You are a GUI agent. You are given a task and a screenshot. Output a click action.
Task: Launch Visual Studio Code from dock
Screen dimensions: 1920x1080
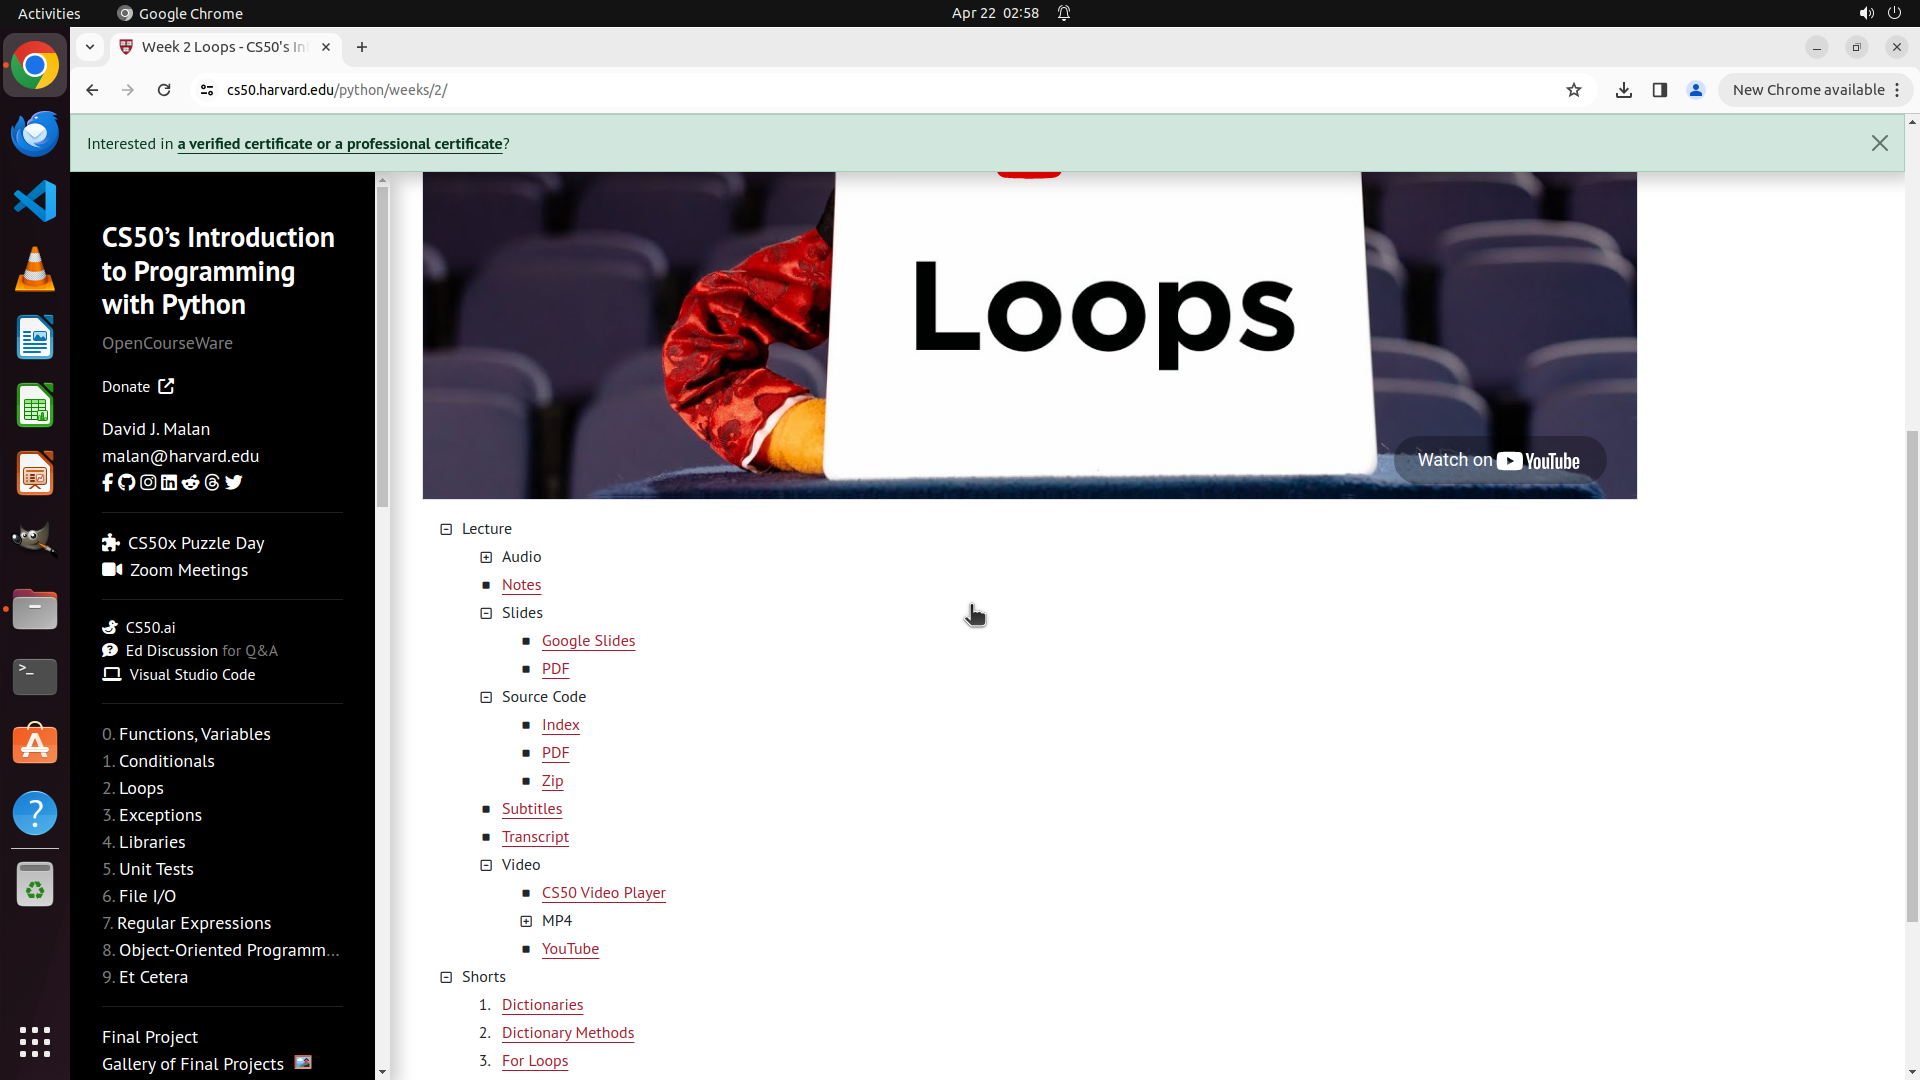(35, 201)
